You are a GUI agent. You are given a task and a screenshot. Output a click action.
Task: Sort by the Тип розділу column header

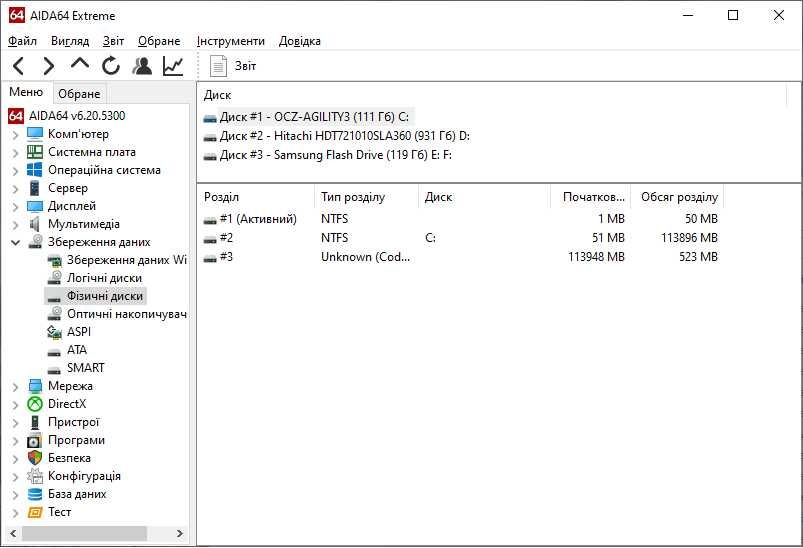[366, 197]
